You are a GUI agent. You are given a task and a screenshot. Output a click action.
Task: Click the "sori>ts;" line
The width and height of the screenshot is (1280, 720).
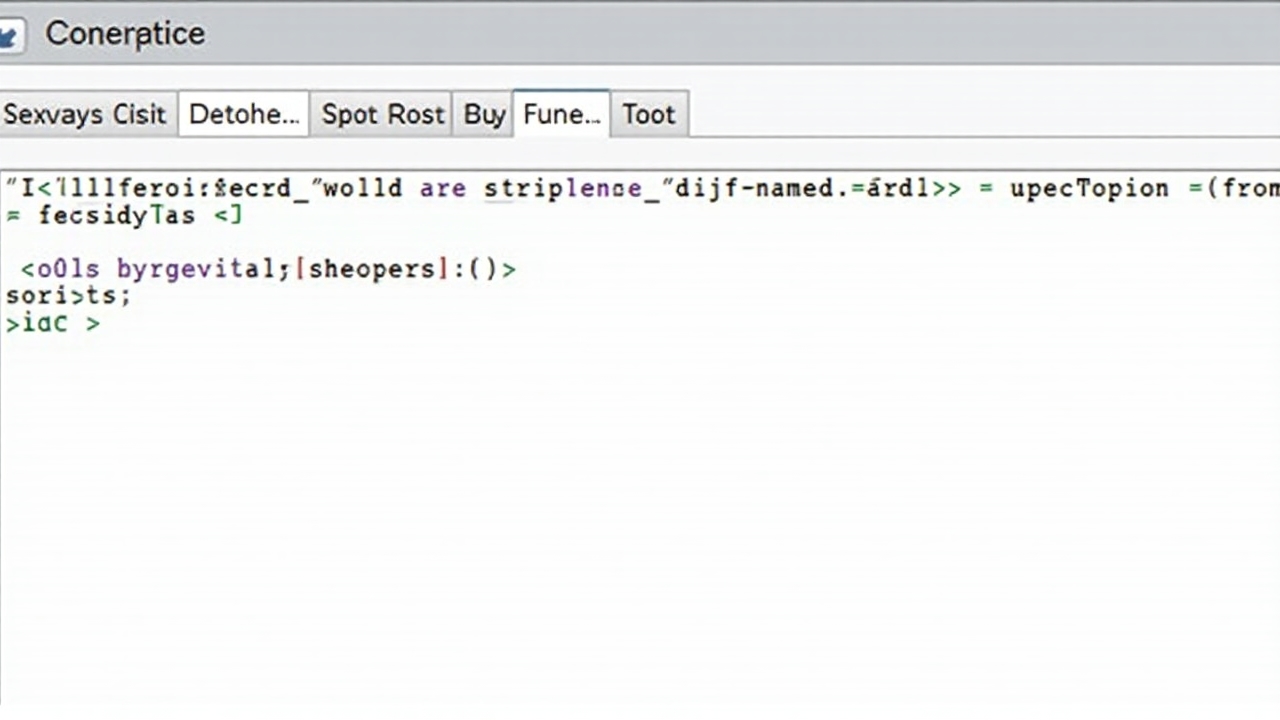68,296
